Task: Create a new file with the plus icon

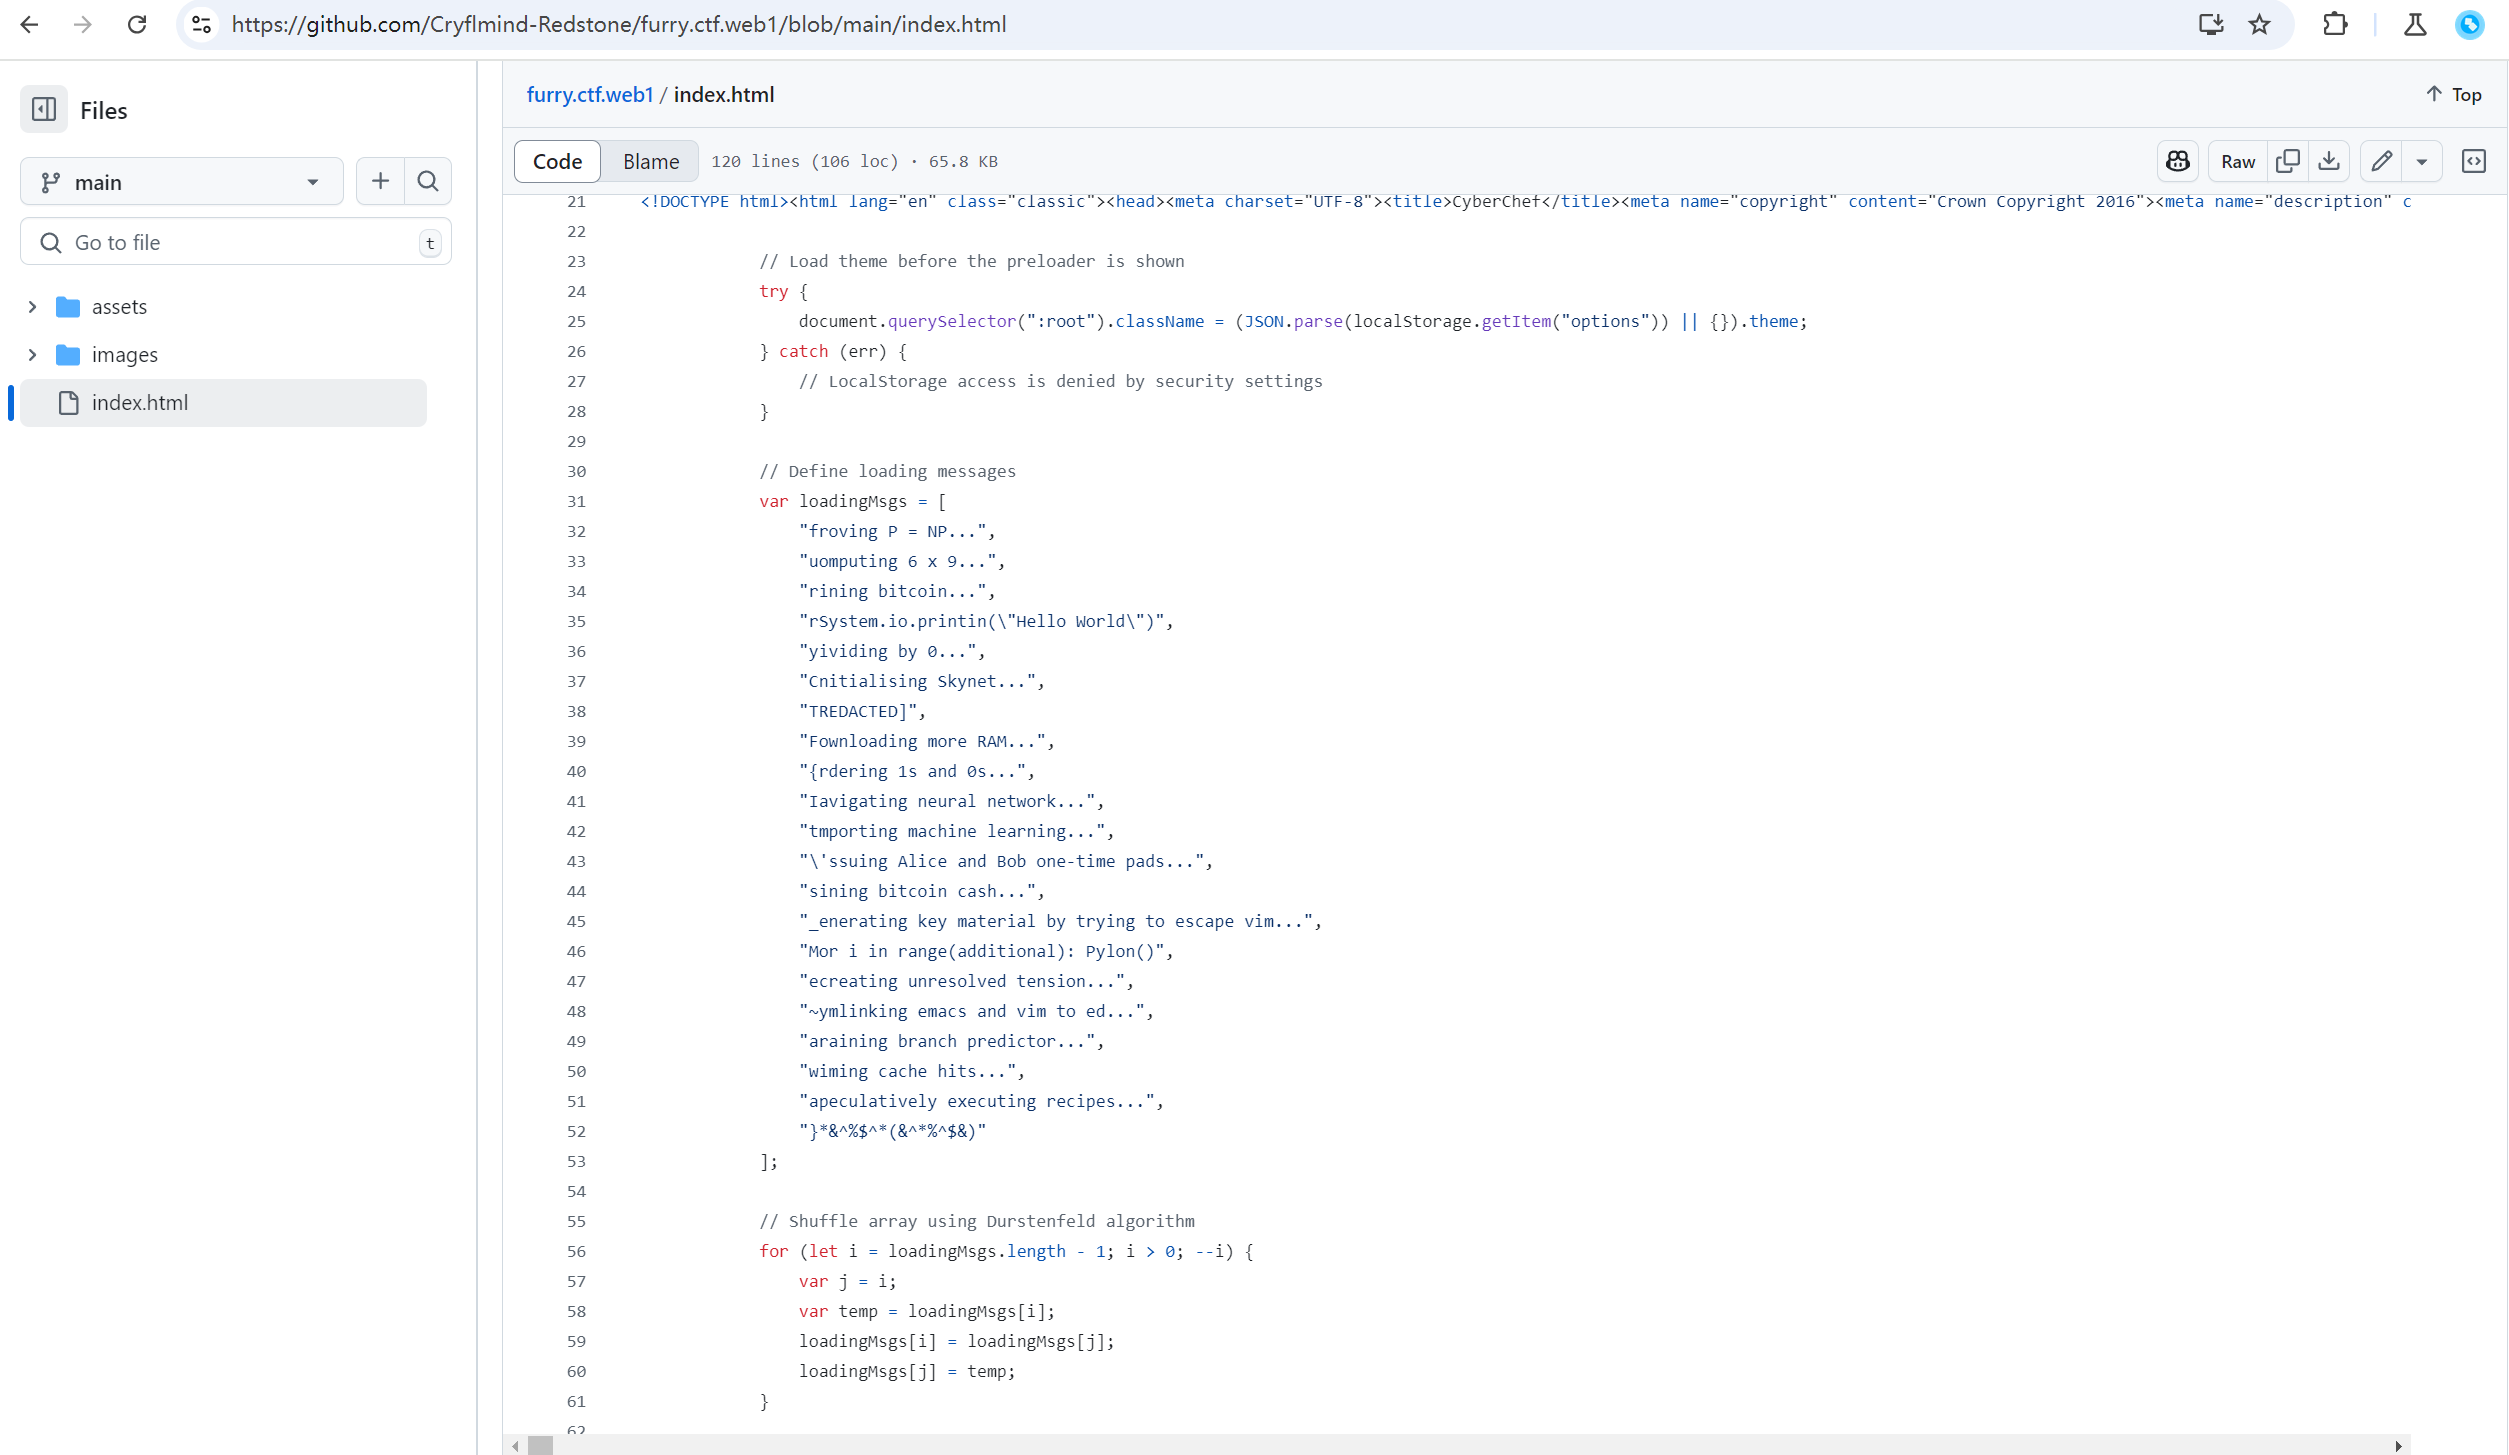Action: pyautogui.click(x=380, y=181)
